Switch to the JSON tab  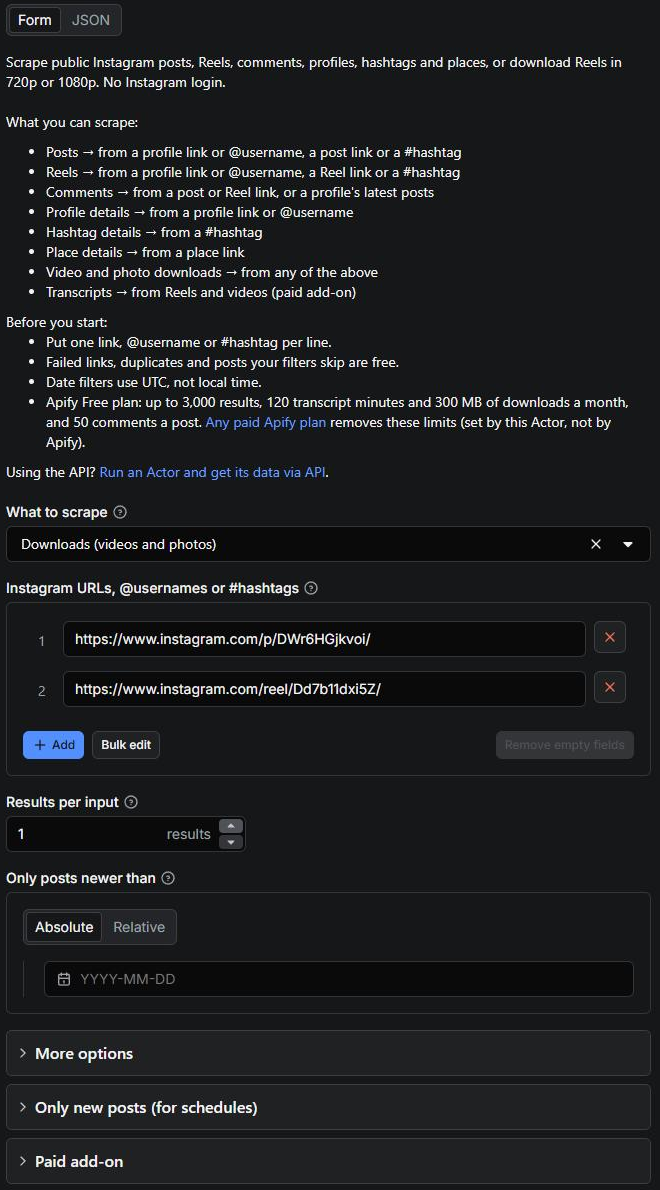coord(91,20)
